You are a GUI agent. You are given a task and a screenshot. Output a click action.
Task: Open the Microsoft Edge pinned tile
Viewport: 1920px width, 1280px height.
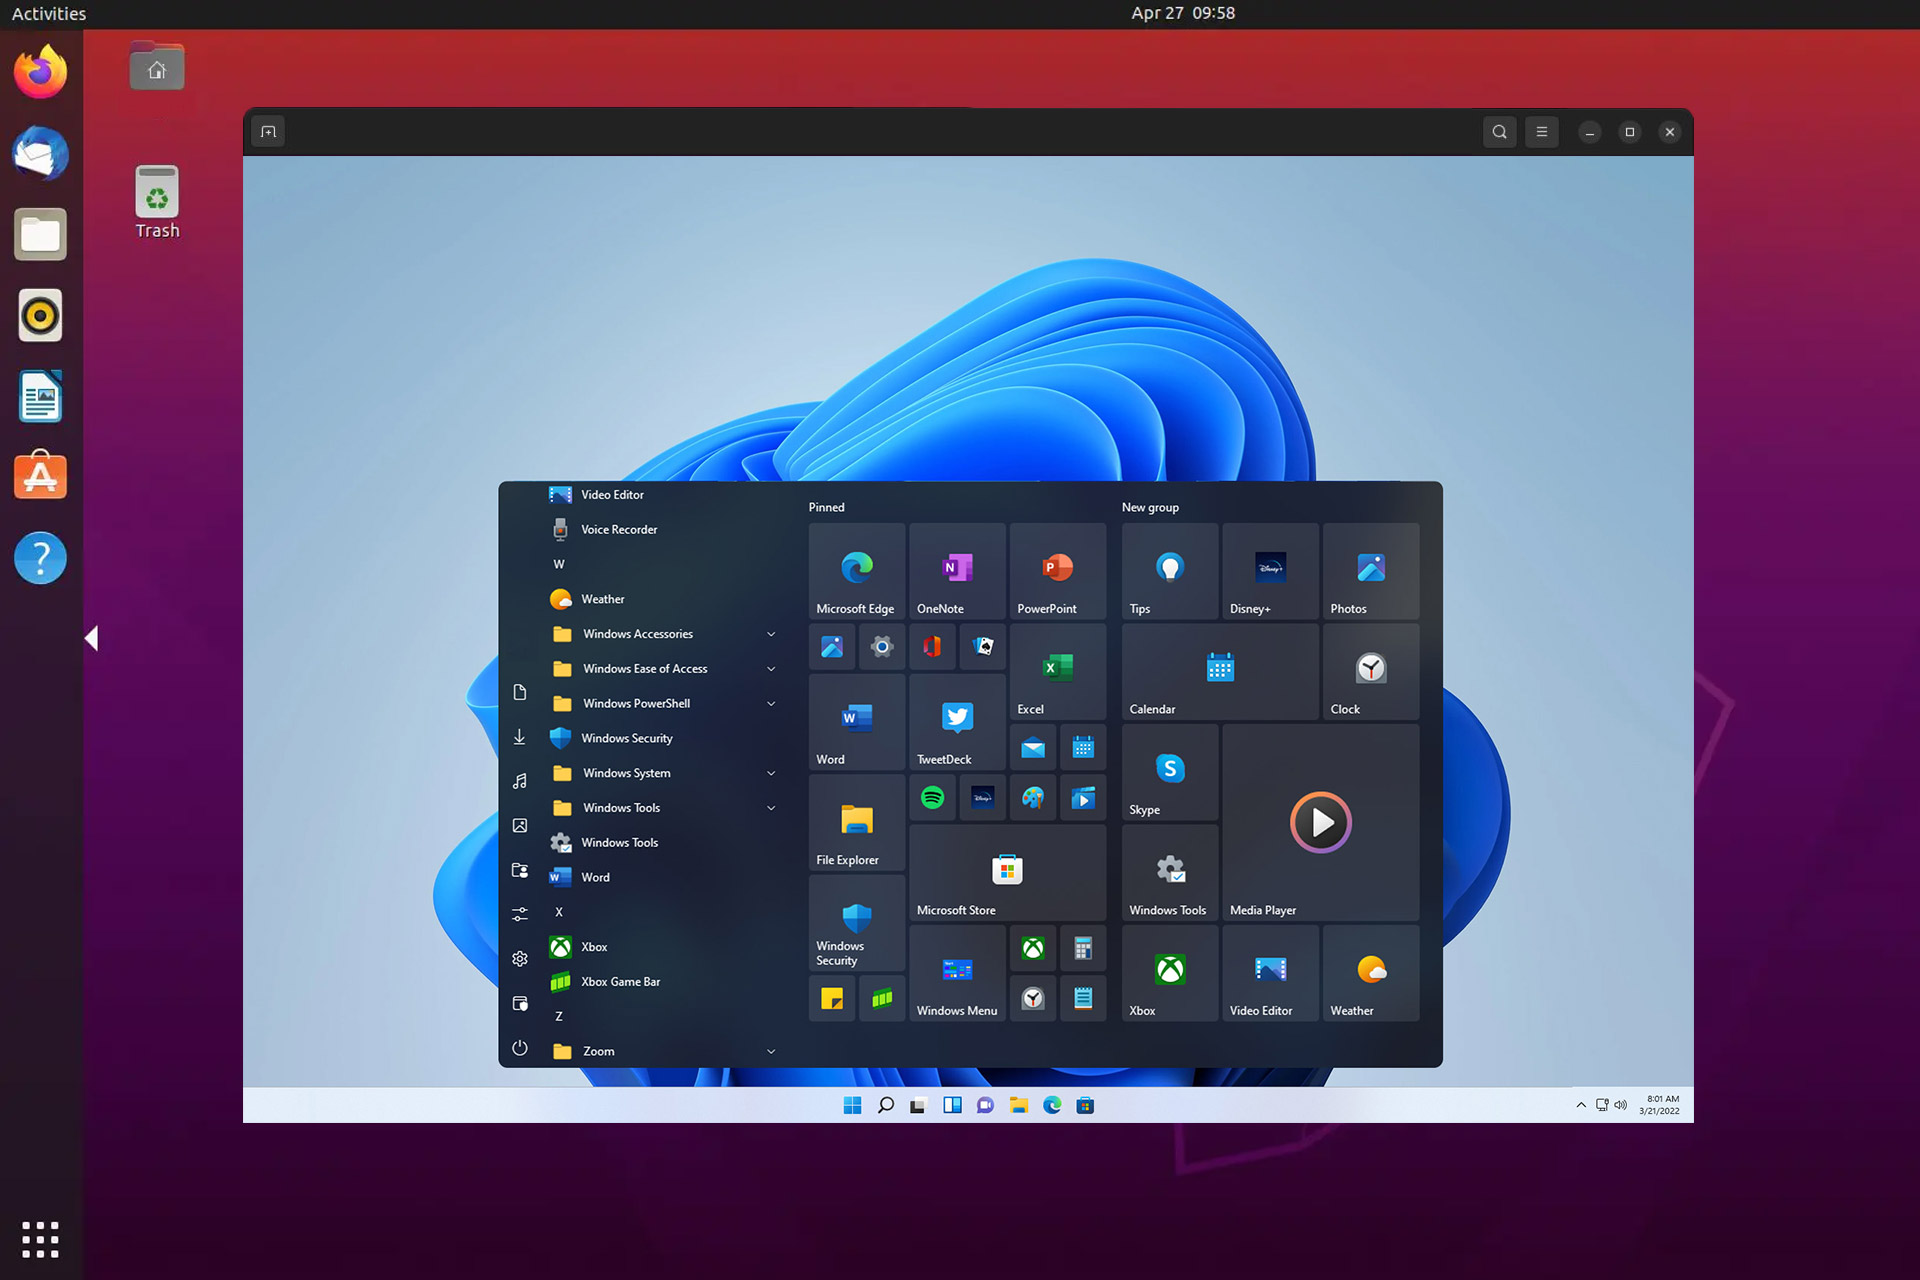click(x=856, y=571)
